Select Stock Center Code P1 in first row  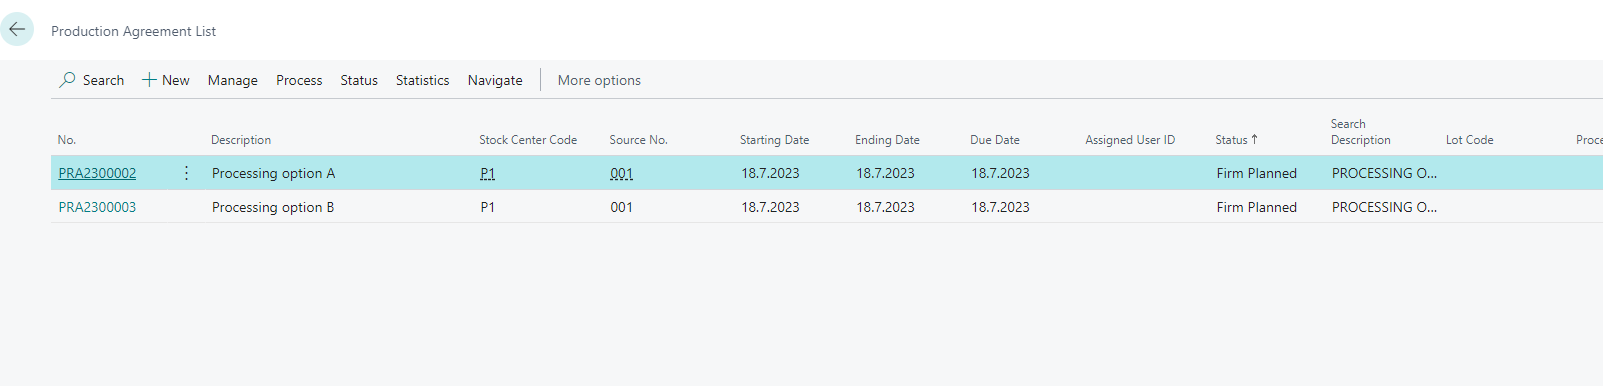coord(488,173)
